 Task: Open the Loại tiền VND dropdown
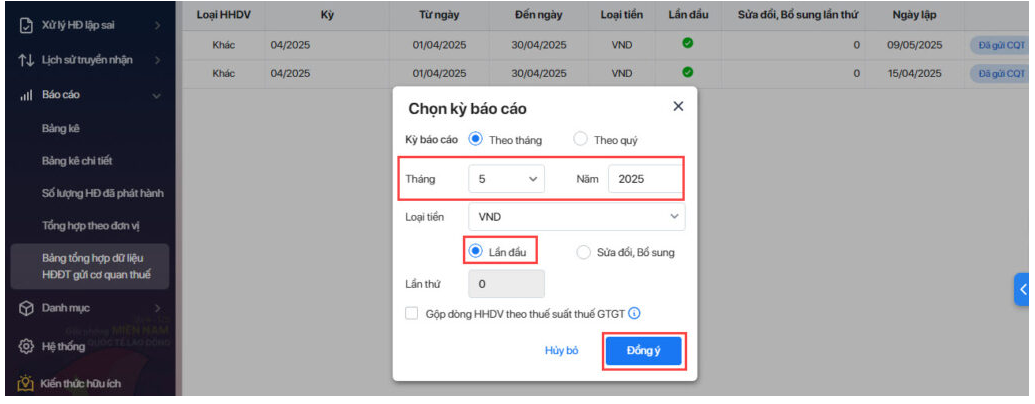coord(576,216)
